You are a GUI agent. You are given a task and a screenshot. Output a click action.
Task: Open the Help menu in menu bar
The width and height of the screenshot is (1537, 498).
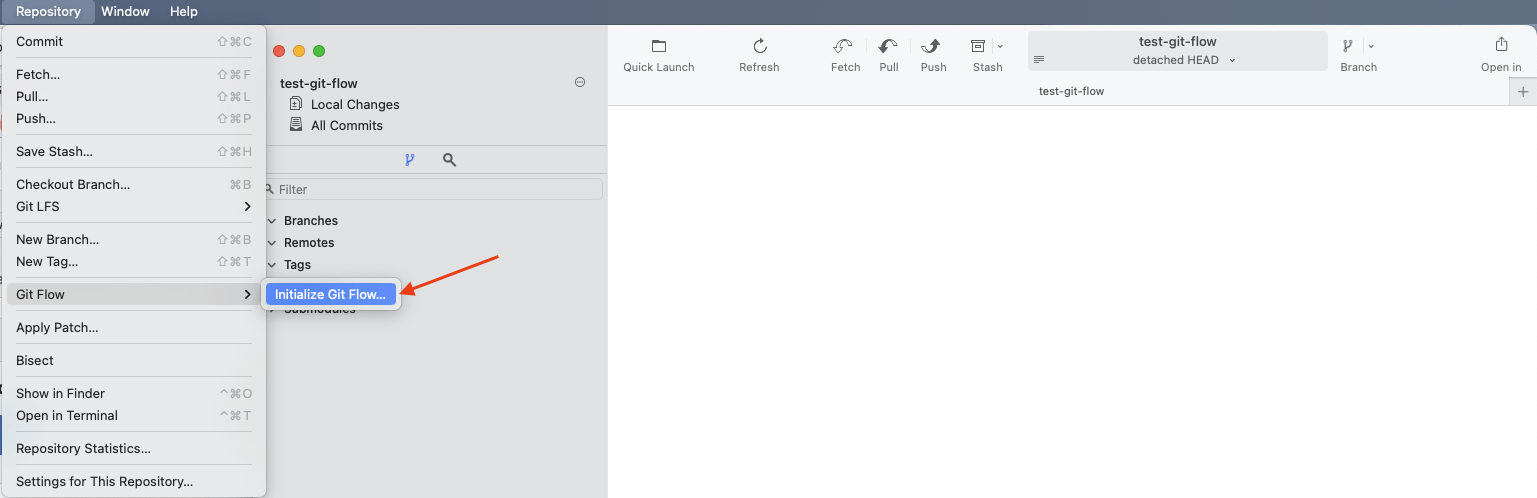pos(184,12)
